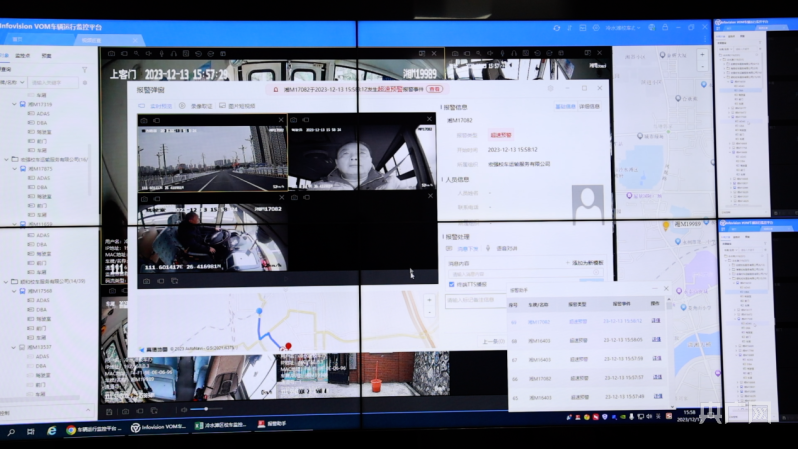Click the magnifier zoom icon in the top video toolbar
Image resolution: width=798 pixels, height=449 pixels.
tap(136, 53)
